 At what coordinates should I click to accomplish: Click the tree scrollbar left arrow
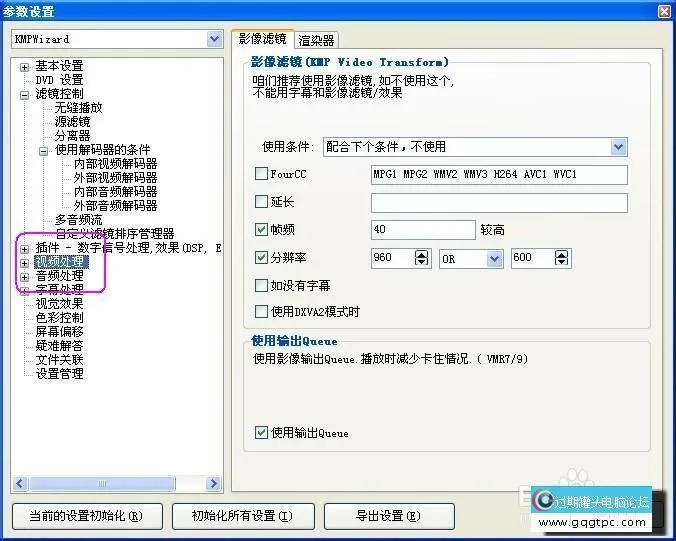pyautogui.click(x=20, y=484)
